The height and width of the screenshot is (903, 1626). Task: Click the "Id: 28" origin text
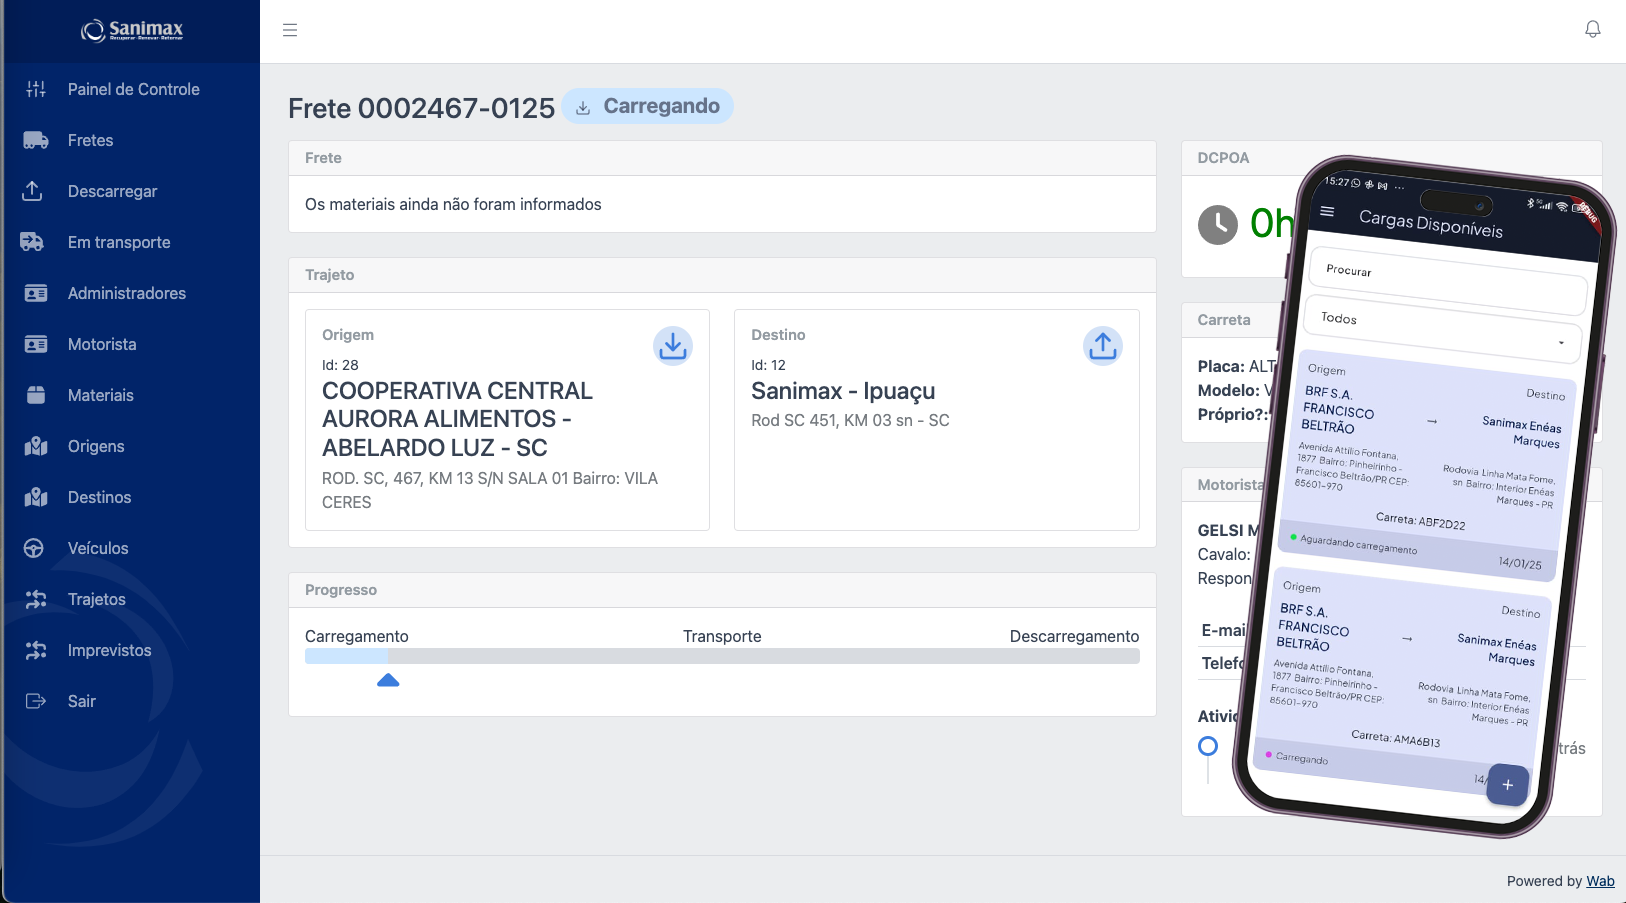coord(340,365)
